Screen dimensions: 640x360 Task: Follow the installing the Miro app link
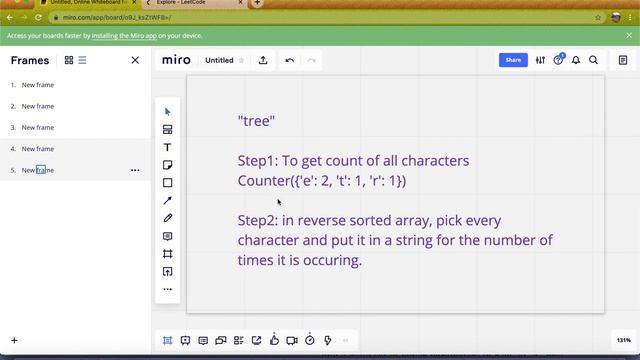[124, 36]
